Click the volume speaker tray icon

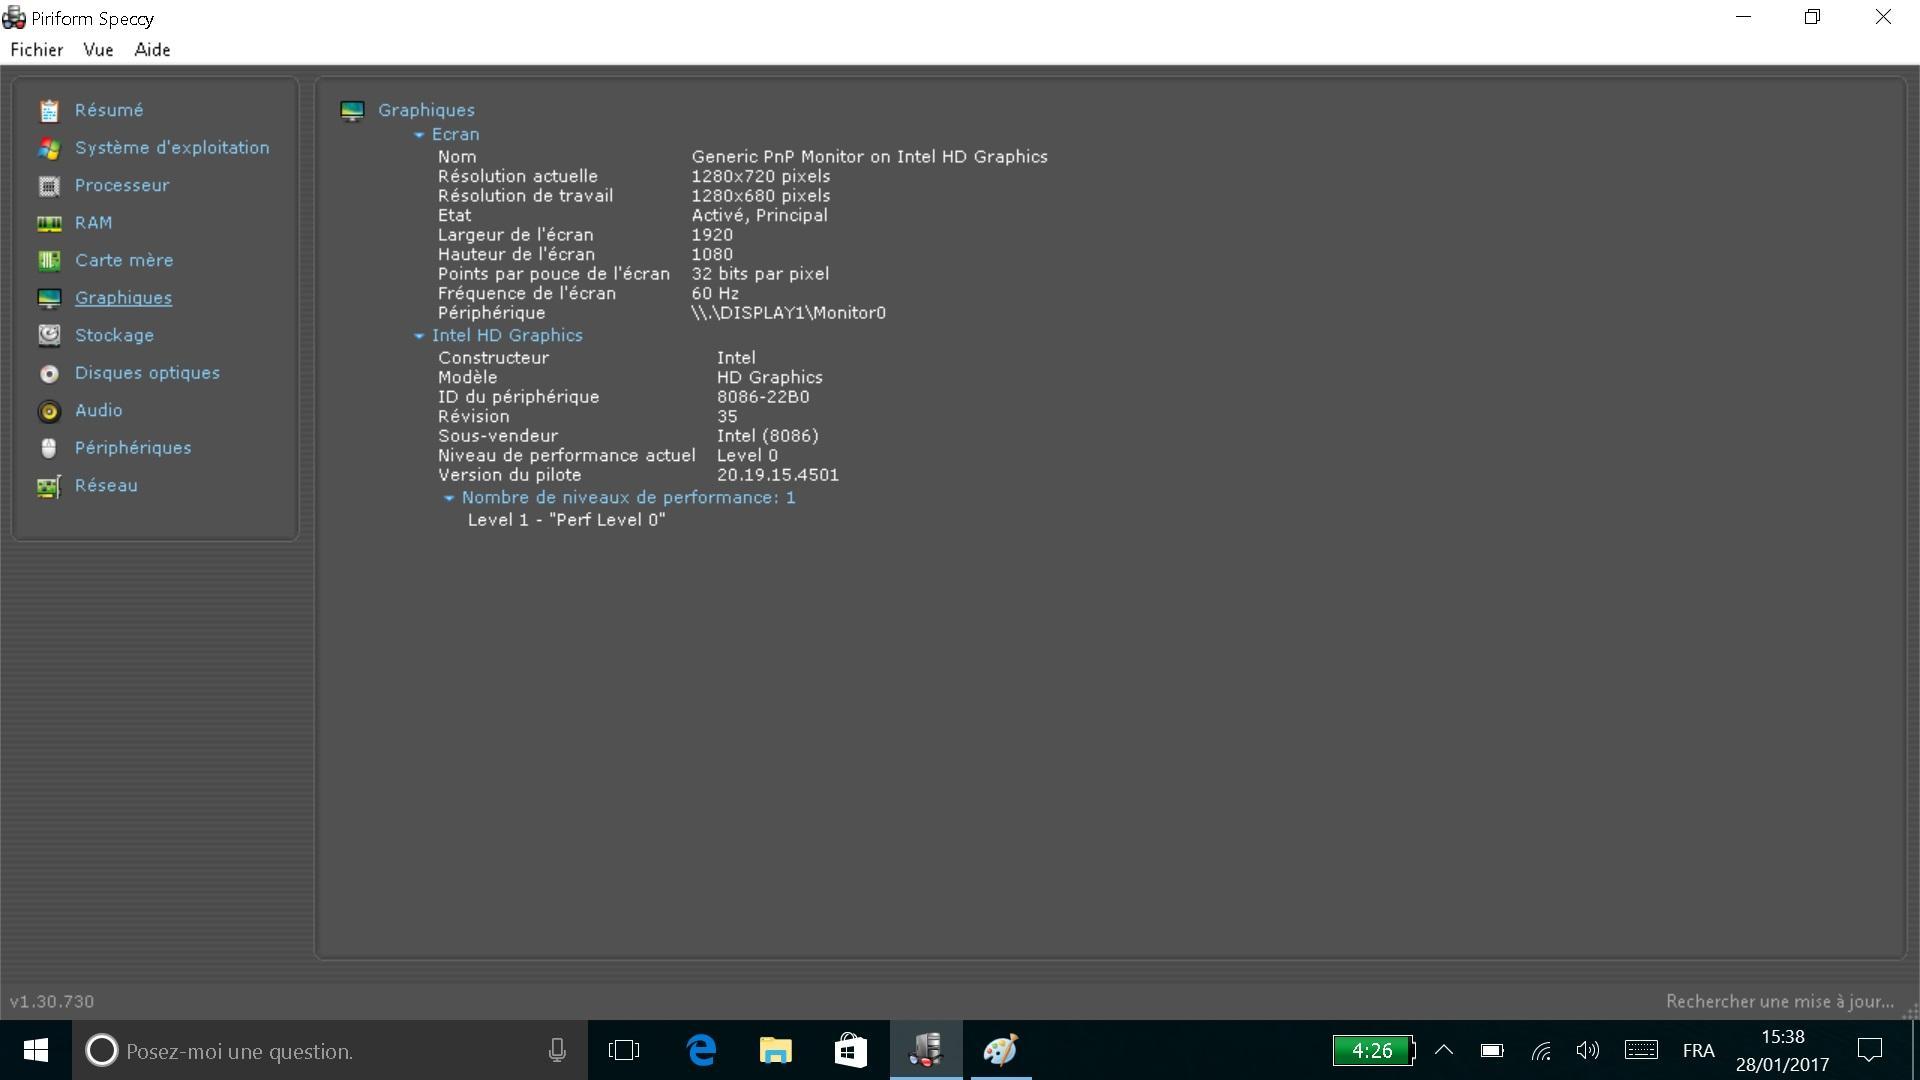[1588, 1050]
